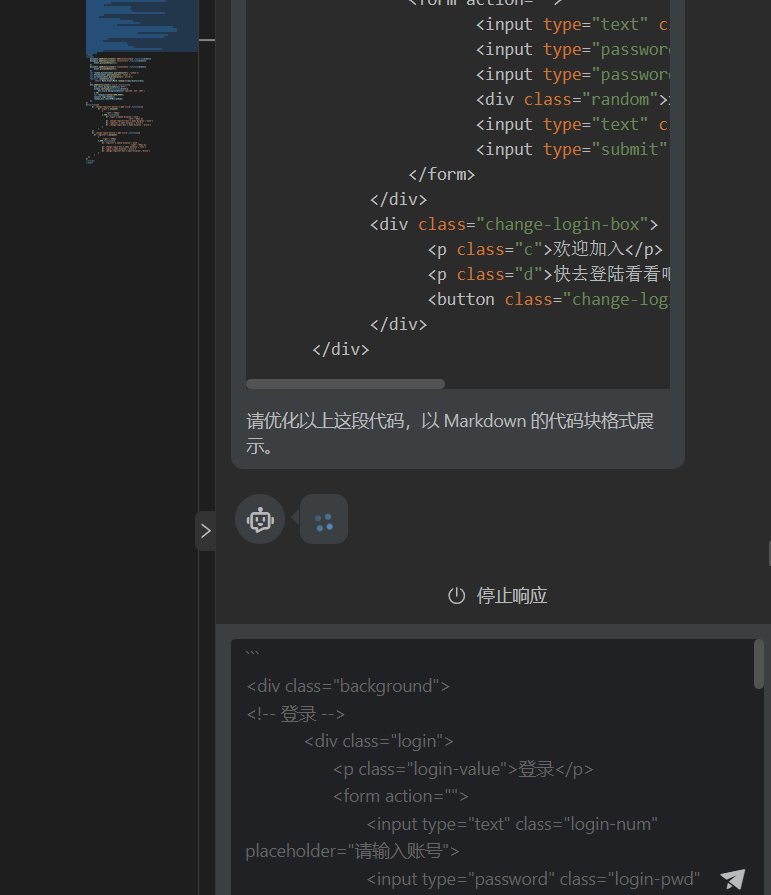Click the code minimap highlighted viewport

142,26
